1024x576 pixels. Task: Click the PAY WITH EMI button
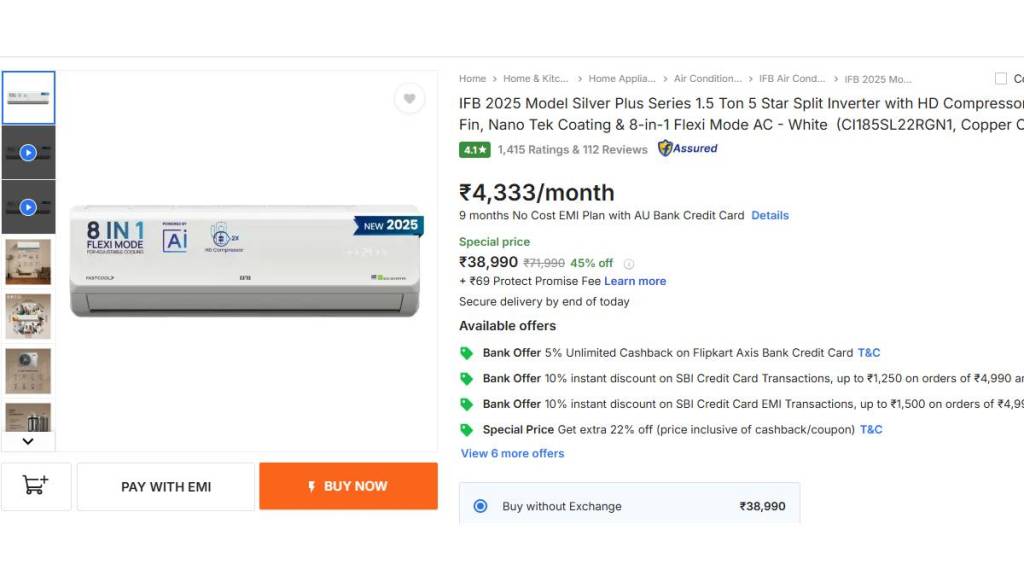[x=166, y=486]
